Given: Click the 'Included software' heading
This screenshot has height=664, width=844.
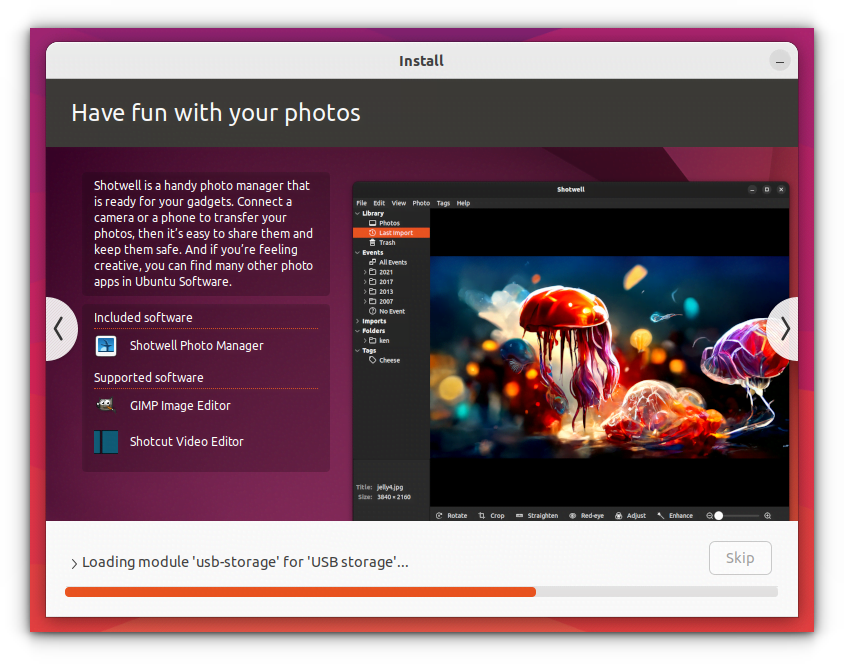Looking at the screenshot, I should pos(143,317).
